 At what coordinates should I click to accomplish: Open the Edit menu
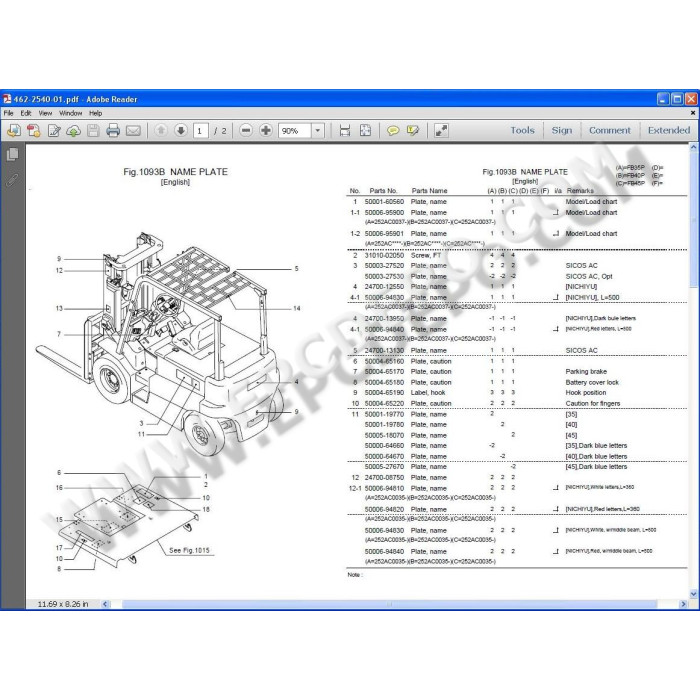(x=26, y=113)
